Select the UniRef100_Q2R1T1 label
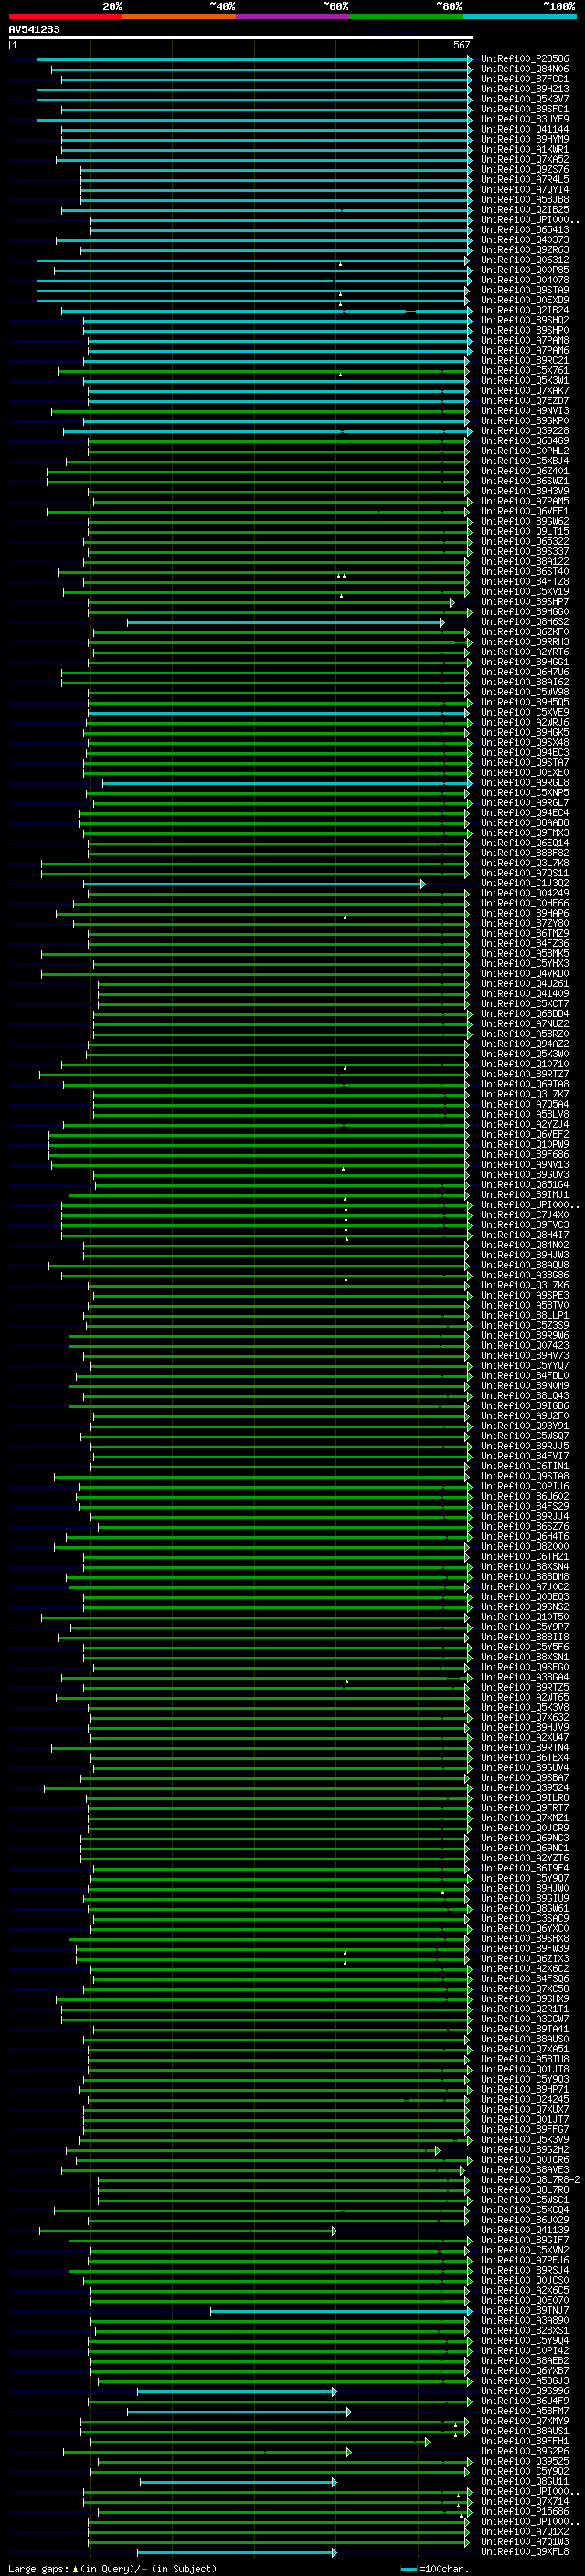This screenshot has height=2576, width=585. tap(524, 2009)
